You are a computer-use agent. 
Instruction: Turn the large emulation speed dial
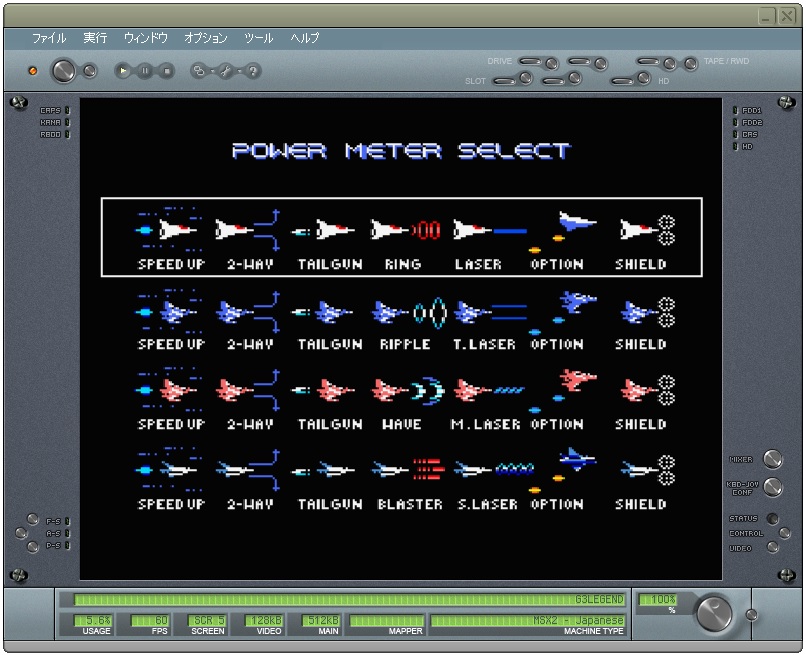point(715,613)
